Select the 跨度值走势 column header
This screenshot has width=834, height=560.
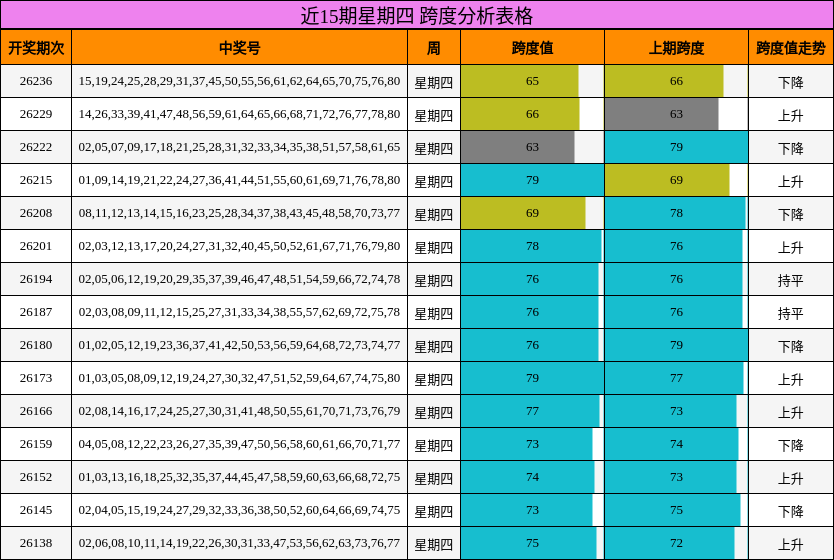[x=791, y=48]
